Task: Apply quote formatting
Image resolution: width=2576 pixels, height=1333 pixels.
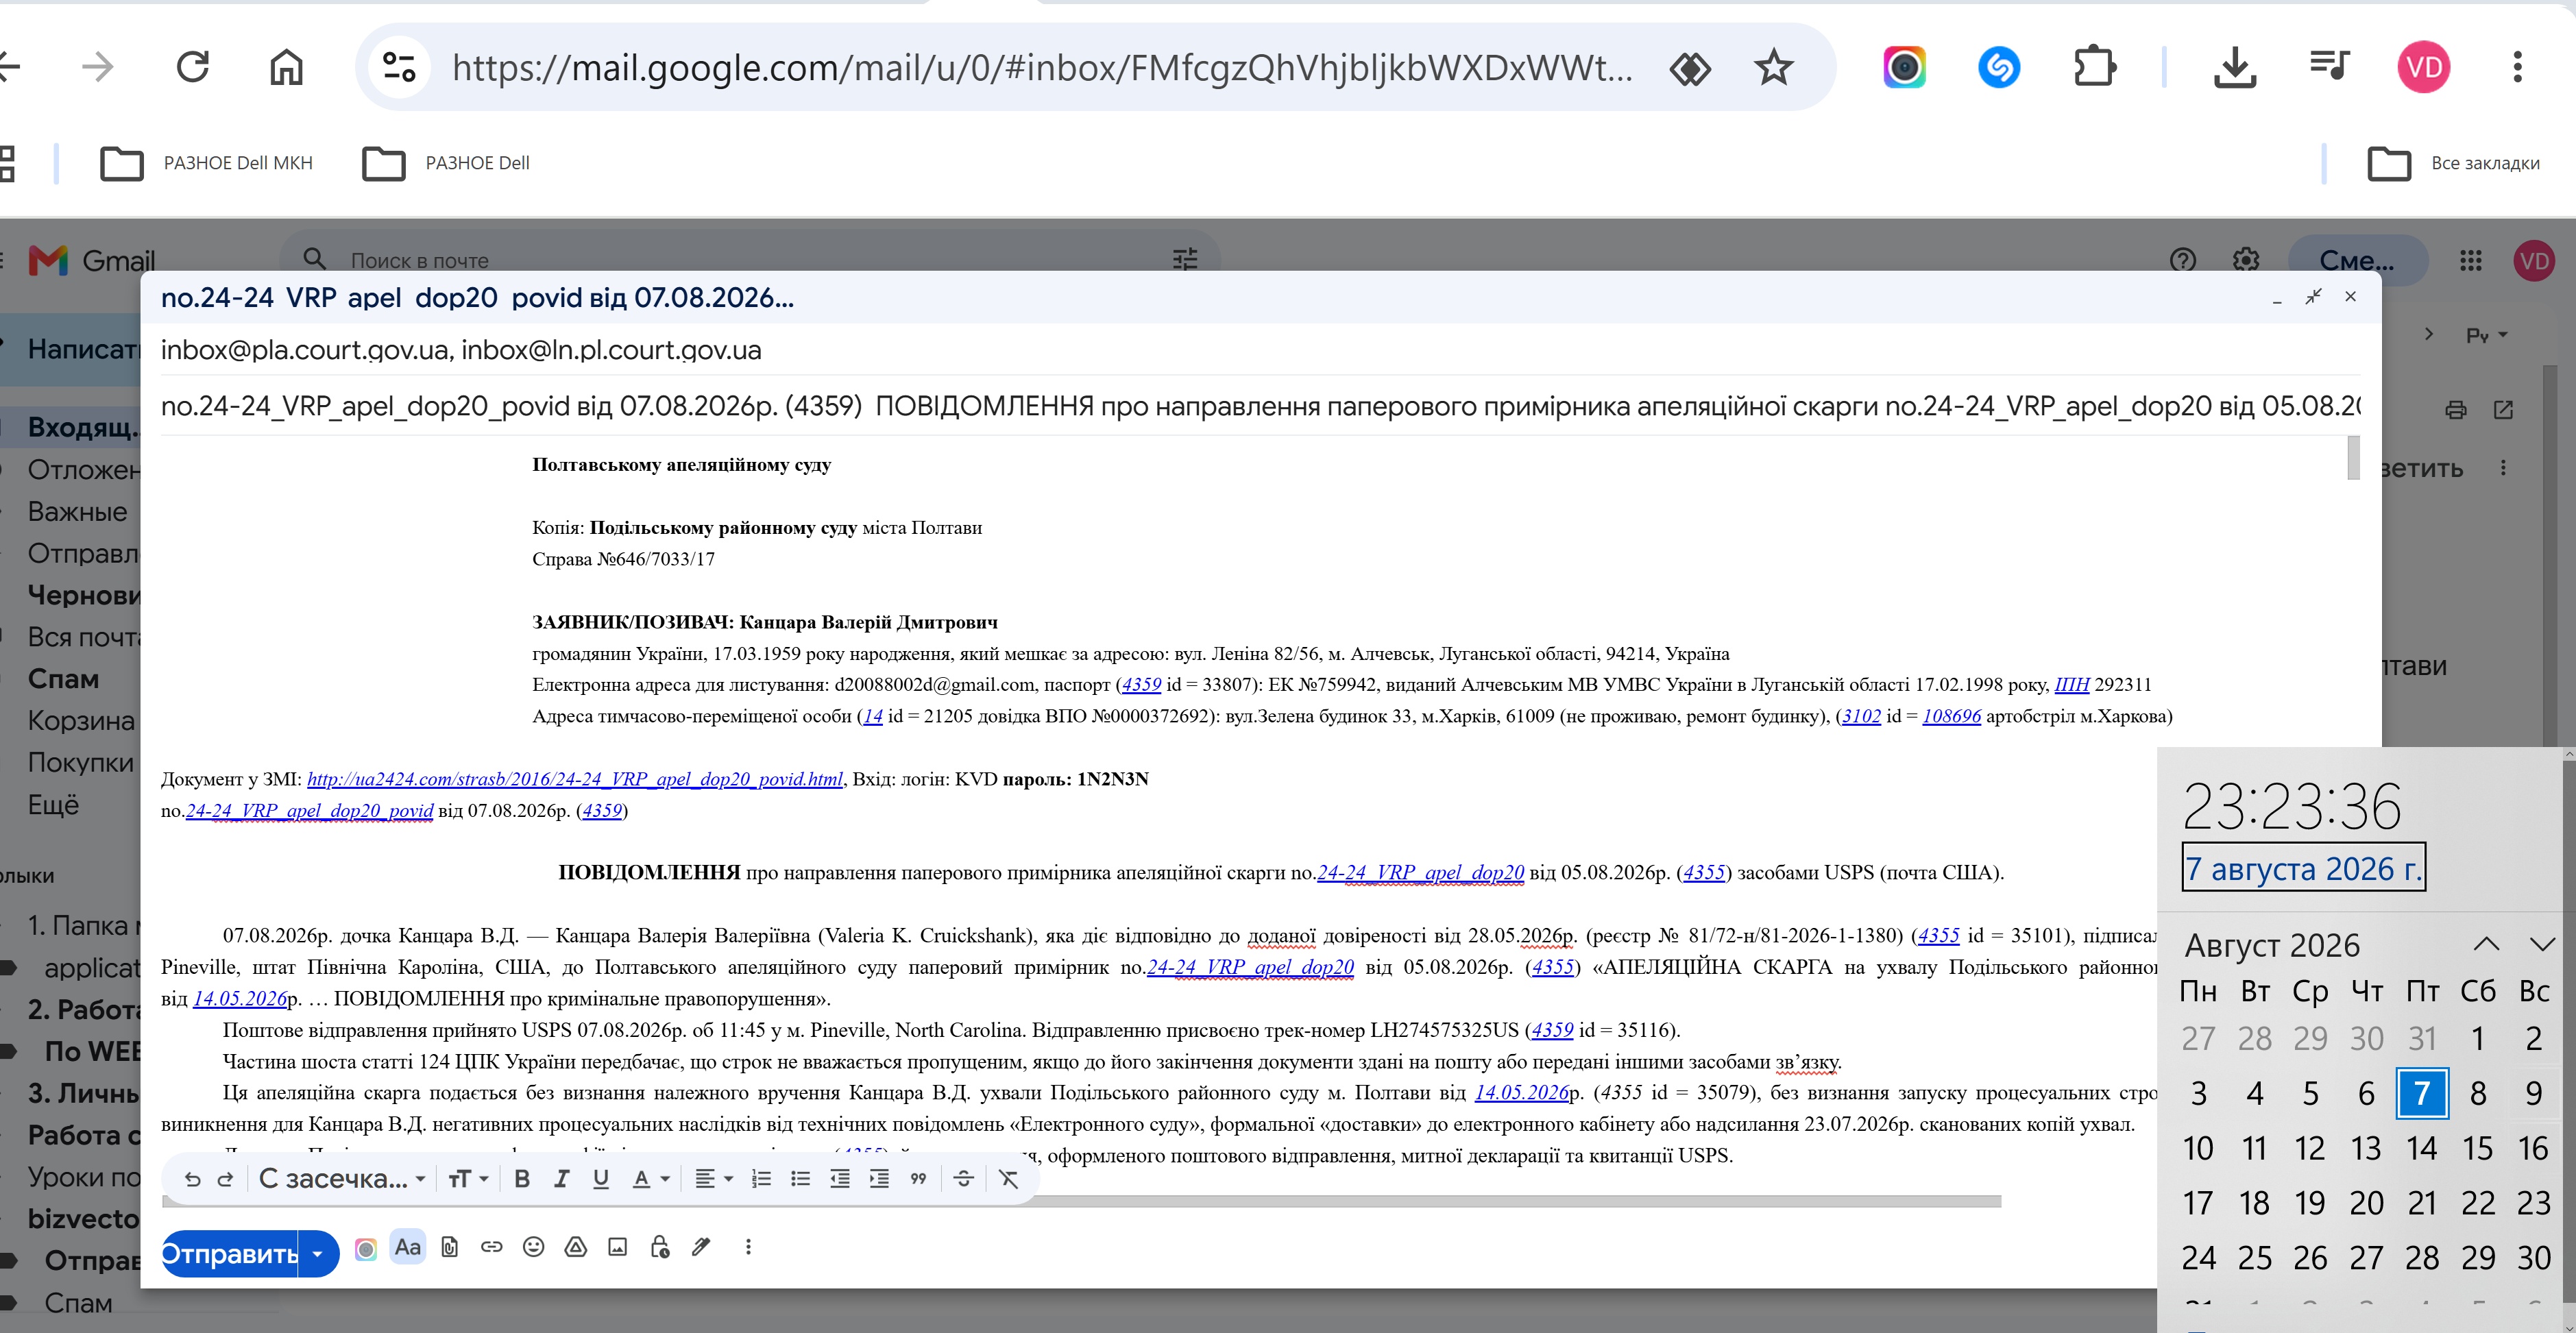Action: [x=918, y=1179]
